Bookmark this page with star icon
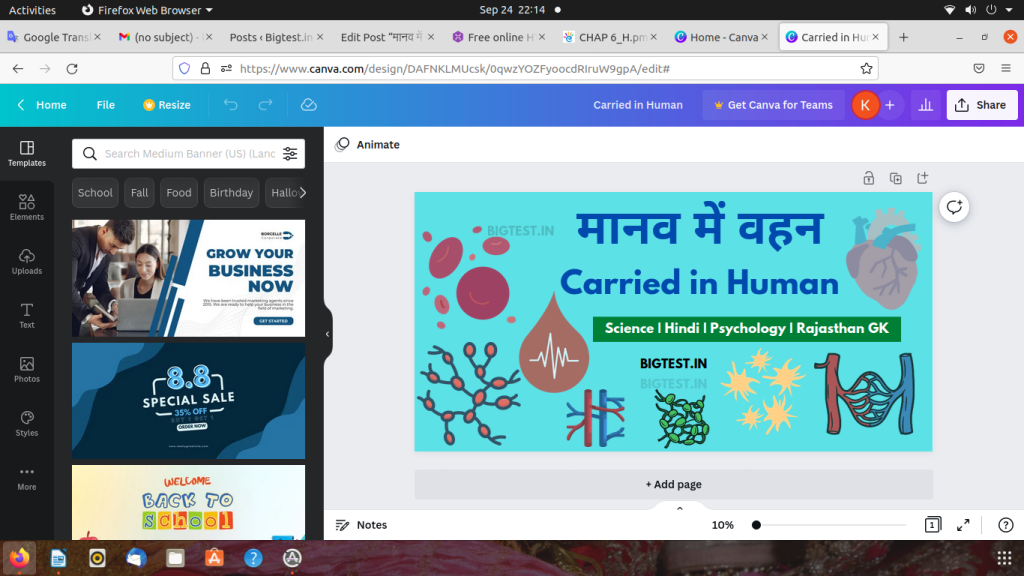 pyautogui.click(x=866, y=69)
